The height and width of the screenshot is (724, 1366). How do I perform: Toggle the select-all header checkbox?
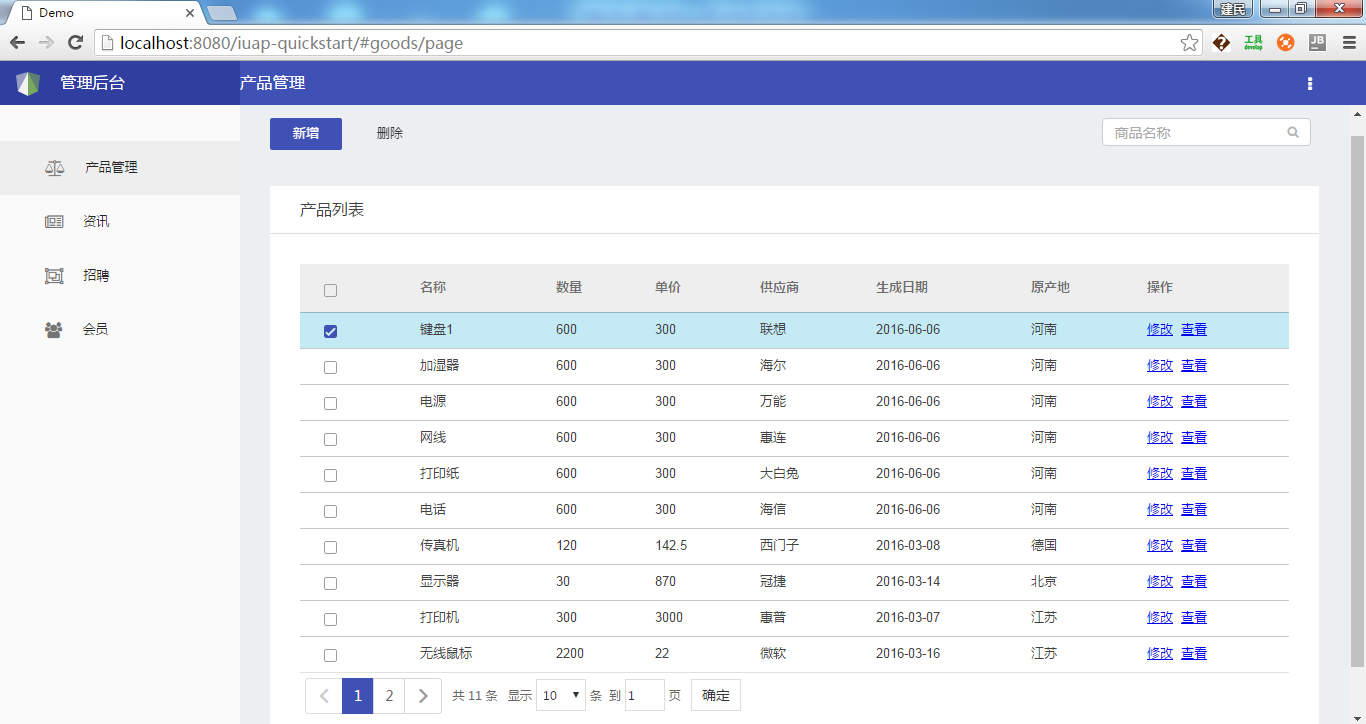click(x=331, y=290)
